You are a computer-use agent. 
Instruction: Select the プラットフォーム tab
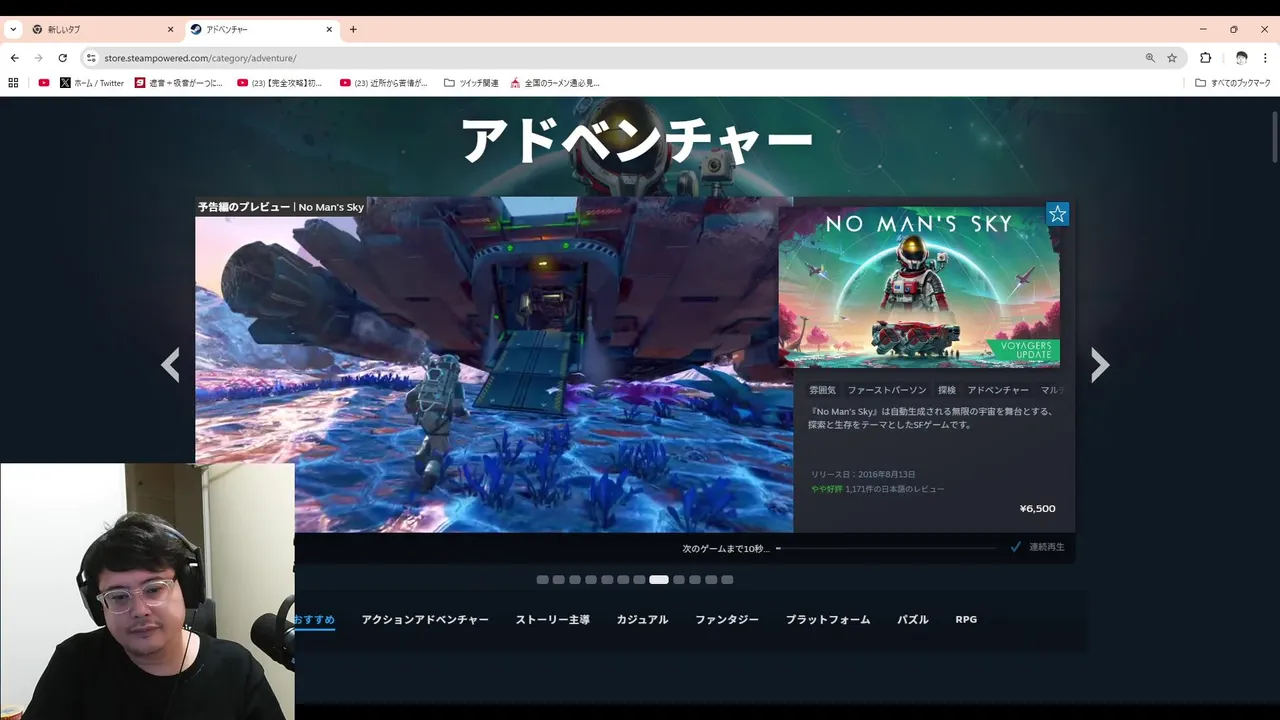pos(828,620)
